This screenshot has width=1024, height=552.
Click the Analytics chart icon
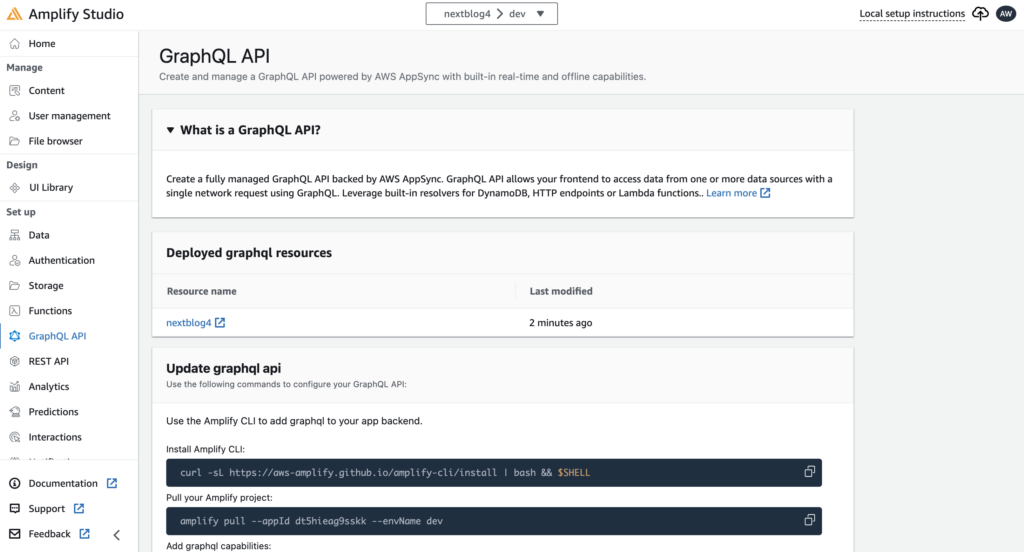click(14, 387)
